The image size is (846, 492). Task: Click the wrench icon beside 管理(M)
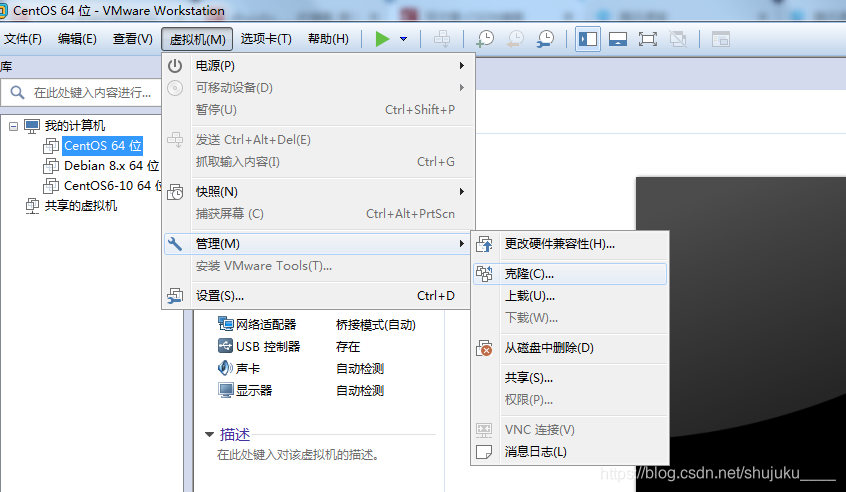click(175, 244)
